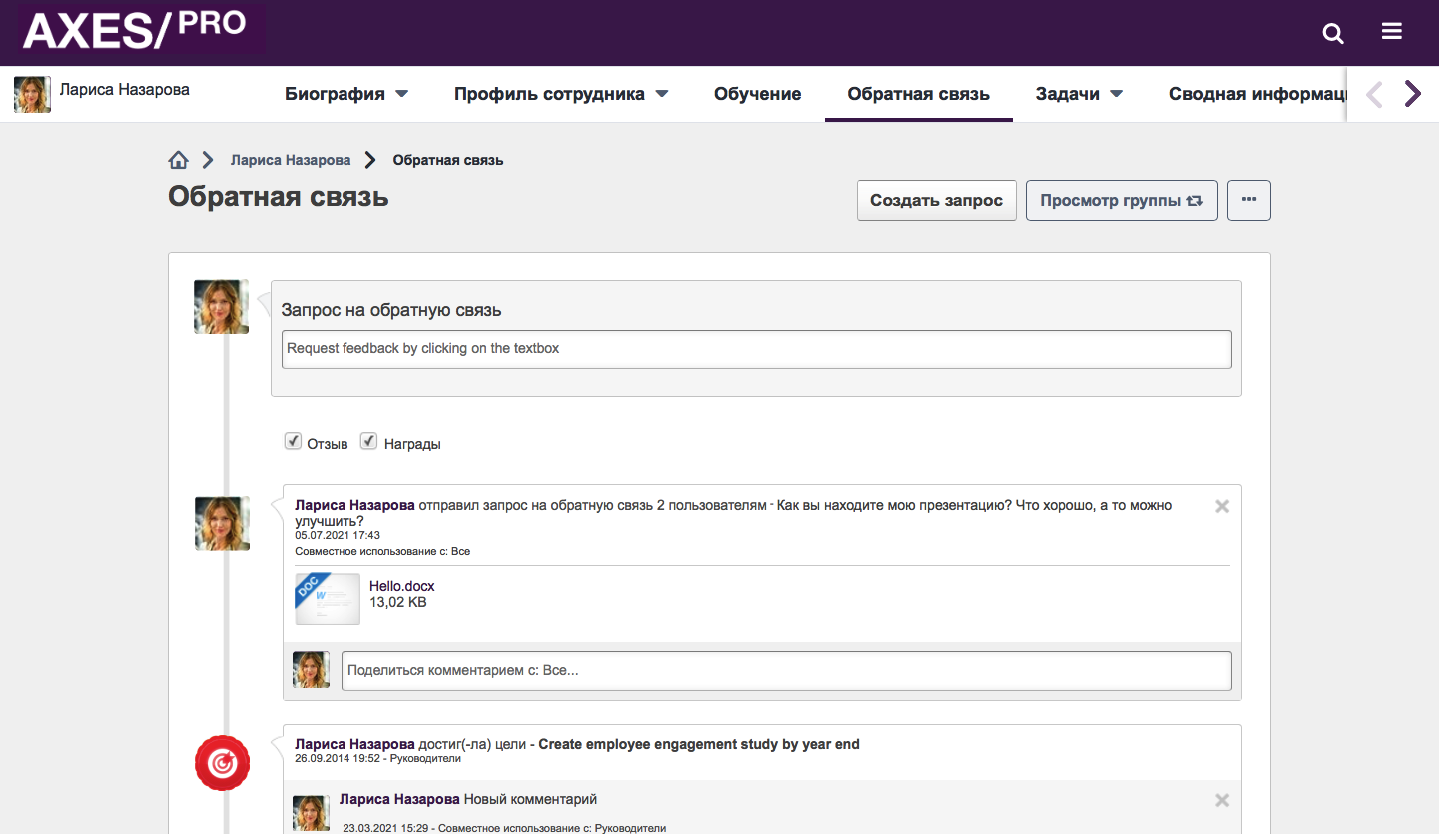Click author name in Новый комментарий
The image size is (1439, 834).
click(x=400, y=799)
